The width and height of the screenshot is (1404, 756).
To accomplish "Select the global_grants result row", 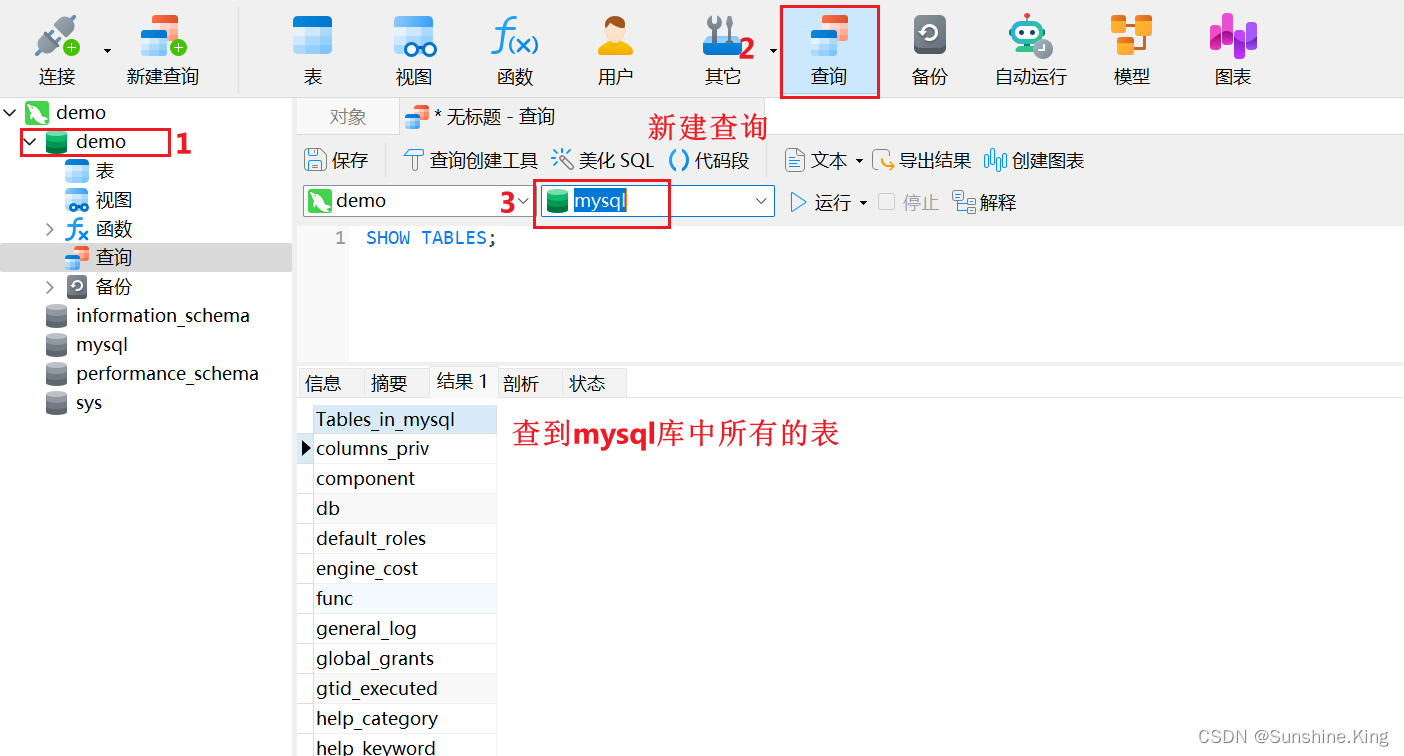I will 405,659.
